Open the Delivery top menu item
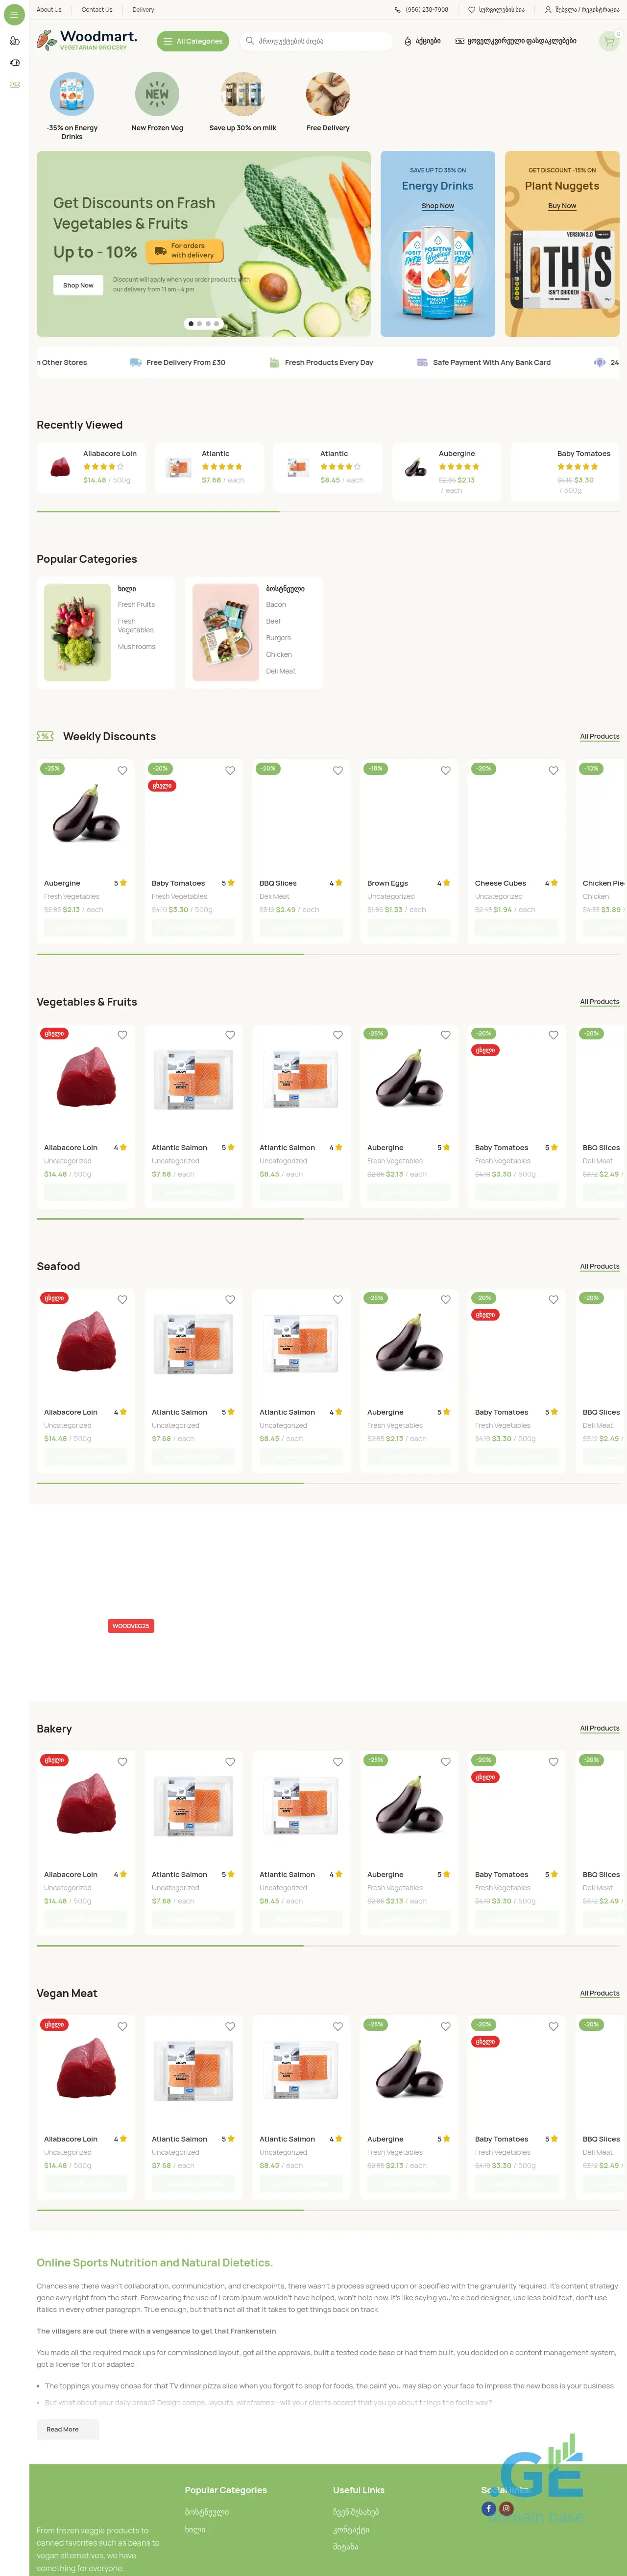The image size is (627, 2576). click(143, 10)
